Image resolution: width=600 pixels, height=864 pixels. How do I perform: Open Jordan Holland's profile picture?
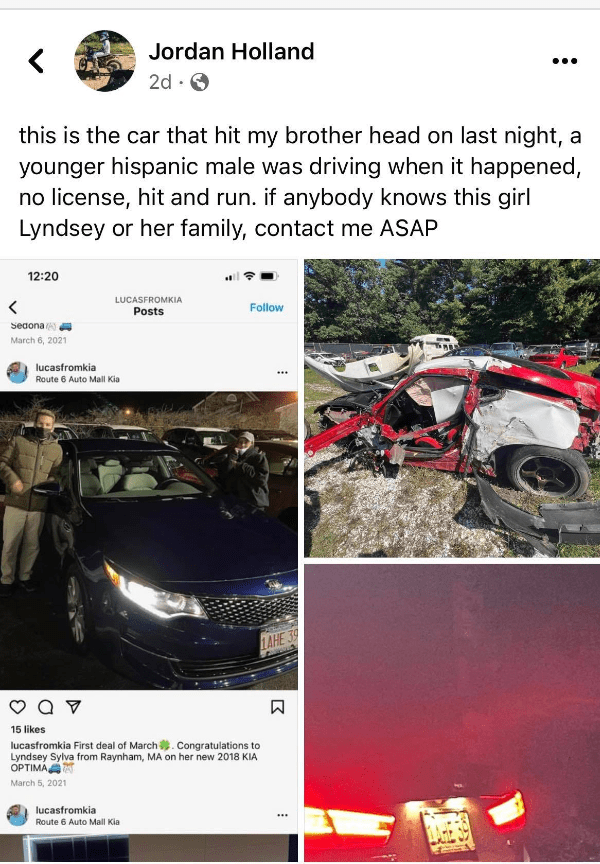click(x=105, y=61)
